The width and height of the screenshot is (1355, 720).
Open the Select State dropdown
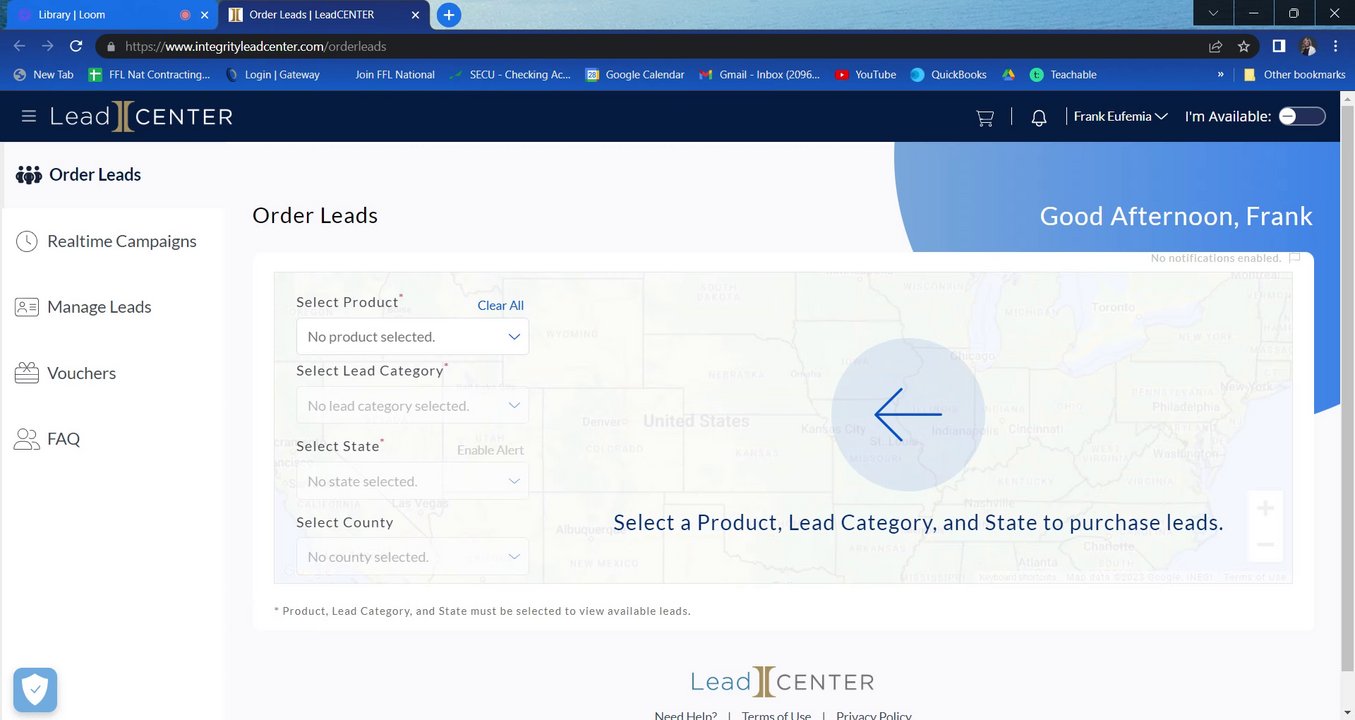pos(412,481)
